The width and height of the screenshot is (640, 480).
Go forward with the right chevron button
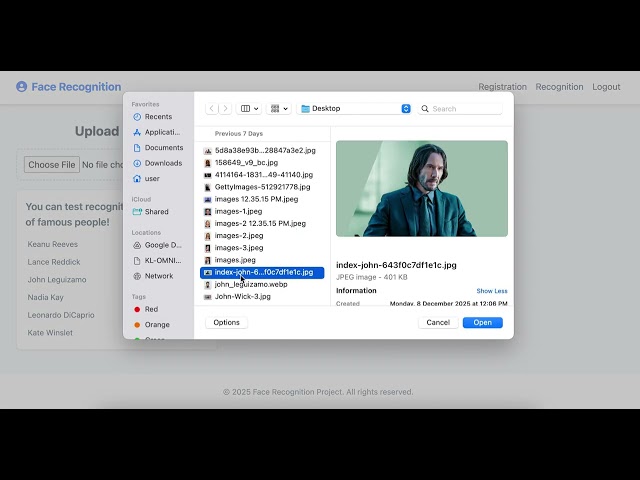(225, 109)
